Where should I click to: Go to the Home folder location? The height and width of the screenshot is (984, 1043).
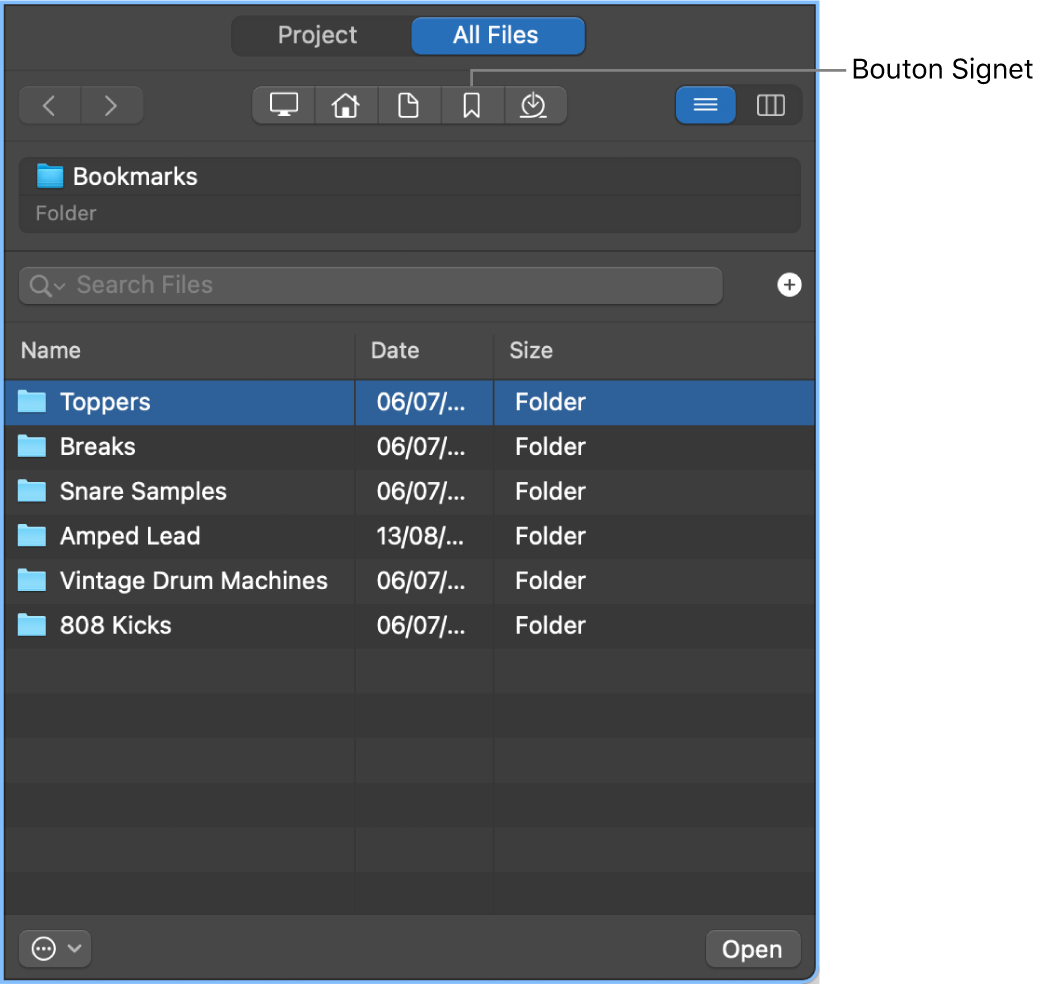[x=346, y=105]
